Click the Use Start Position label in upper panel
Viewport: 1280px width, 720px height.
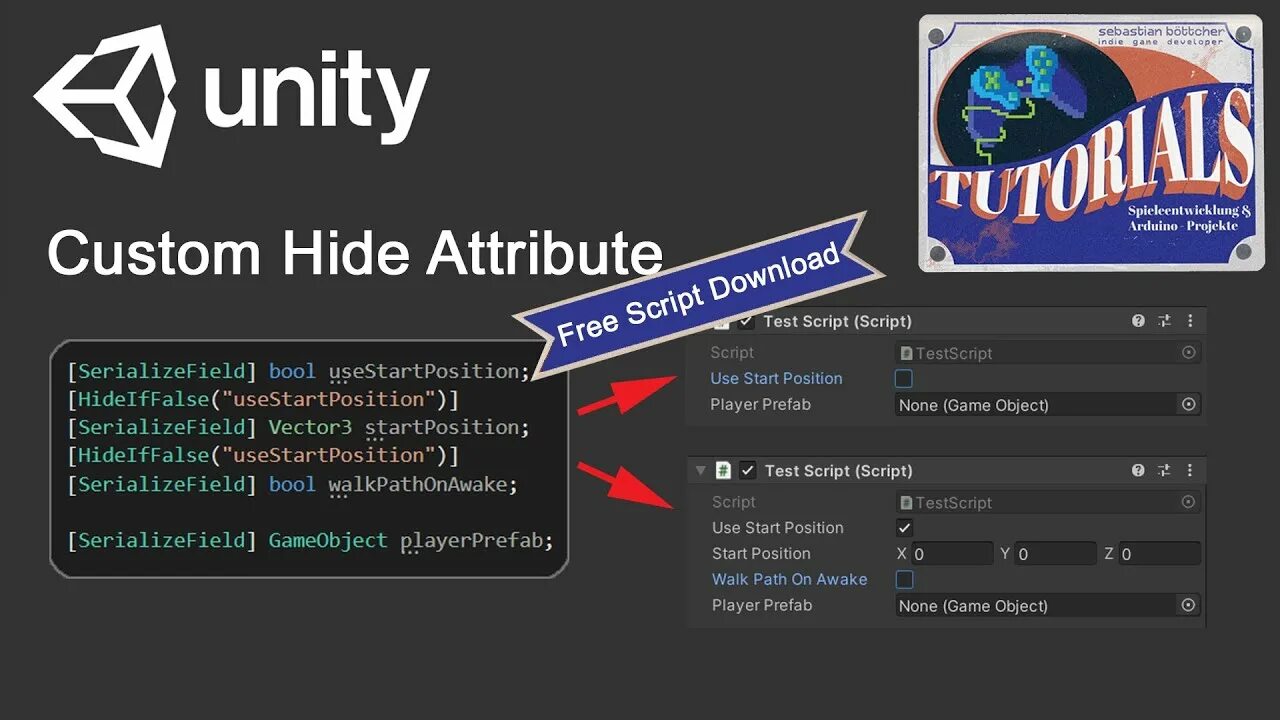pyautogui.click(x=776, y=378)
